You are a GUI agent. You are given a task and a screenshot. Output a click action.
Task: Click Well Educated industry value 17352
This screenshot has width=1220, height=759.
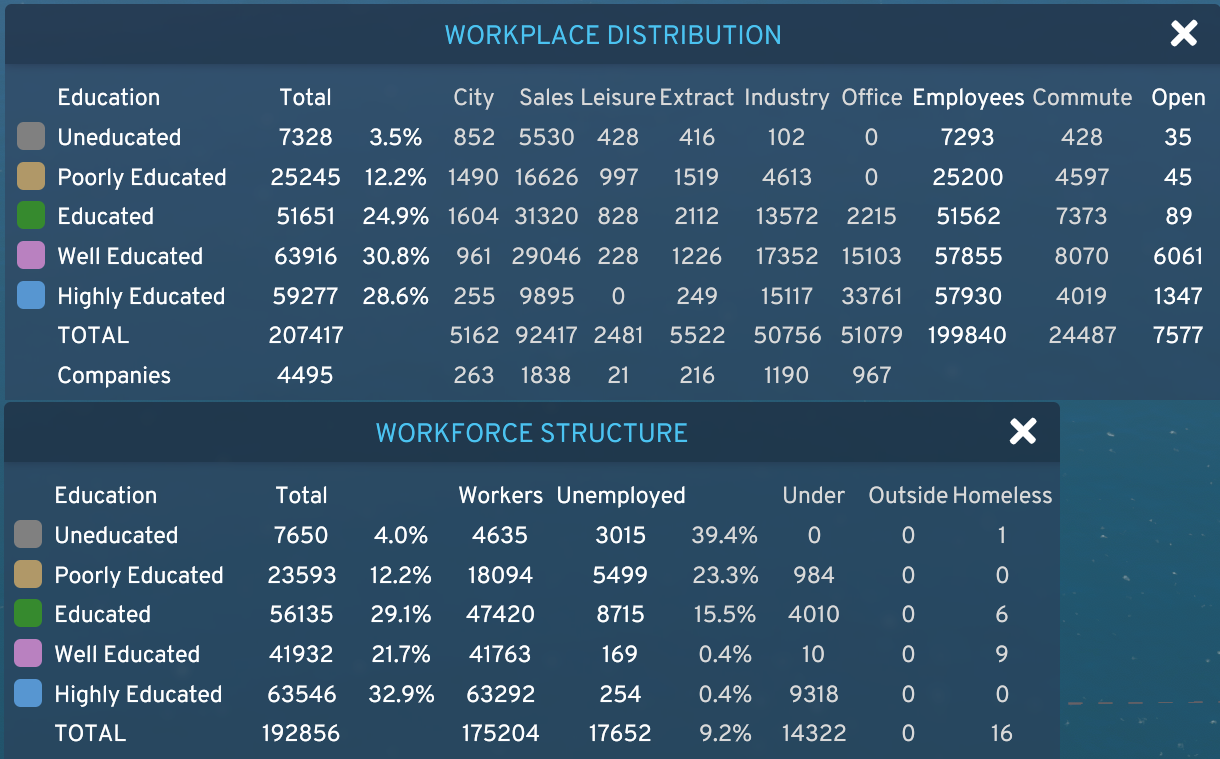click(x=787, y=256)
